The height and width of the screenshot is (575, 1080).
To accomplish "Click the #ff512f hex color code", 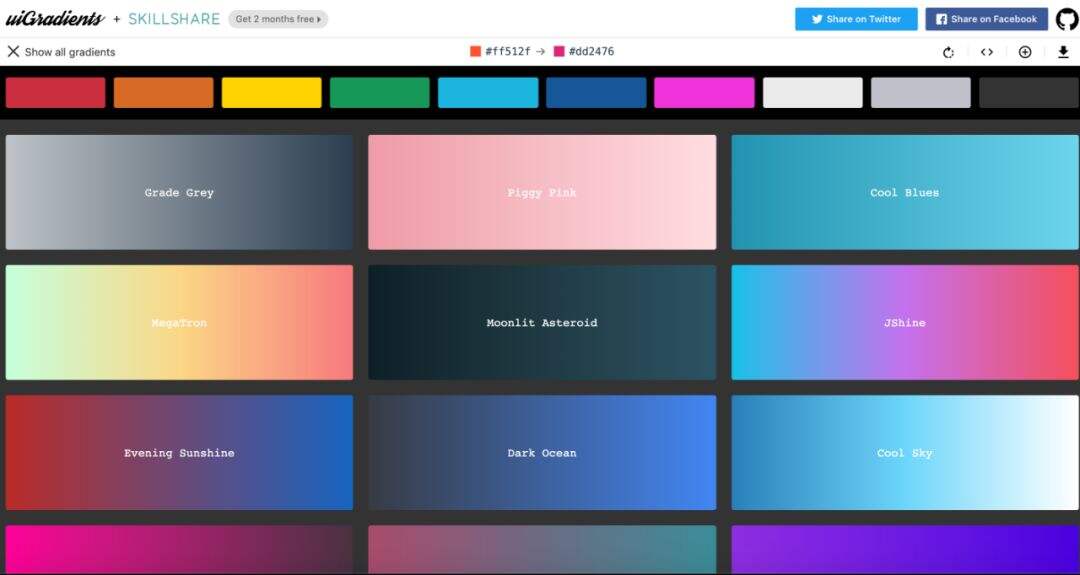I will 508,52.
